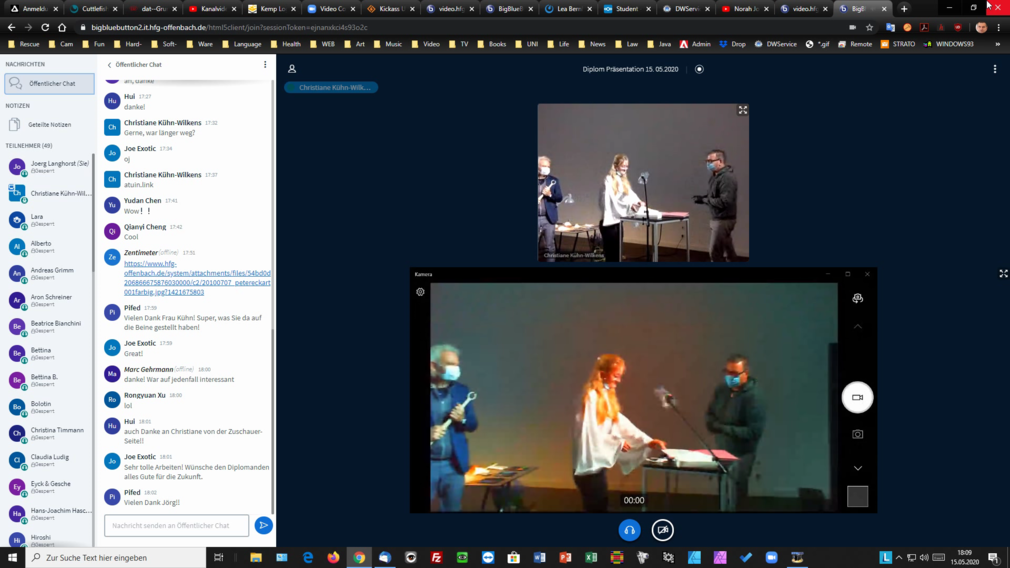
Task: Open the STRATO bookmark
Action: coord(898,44)
